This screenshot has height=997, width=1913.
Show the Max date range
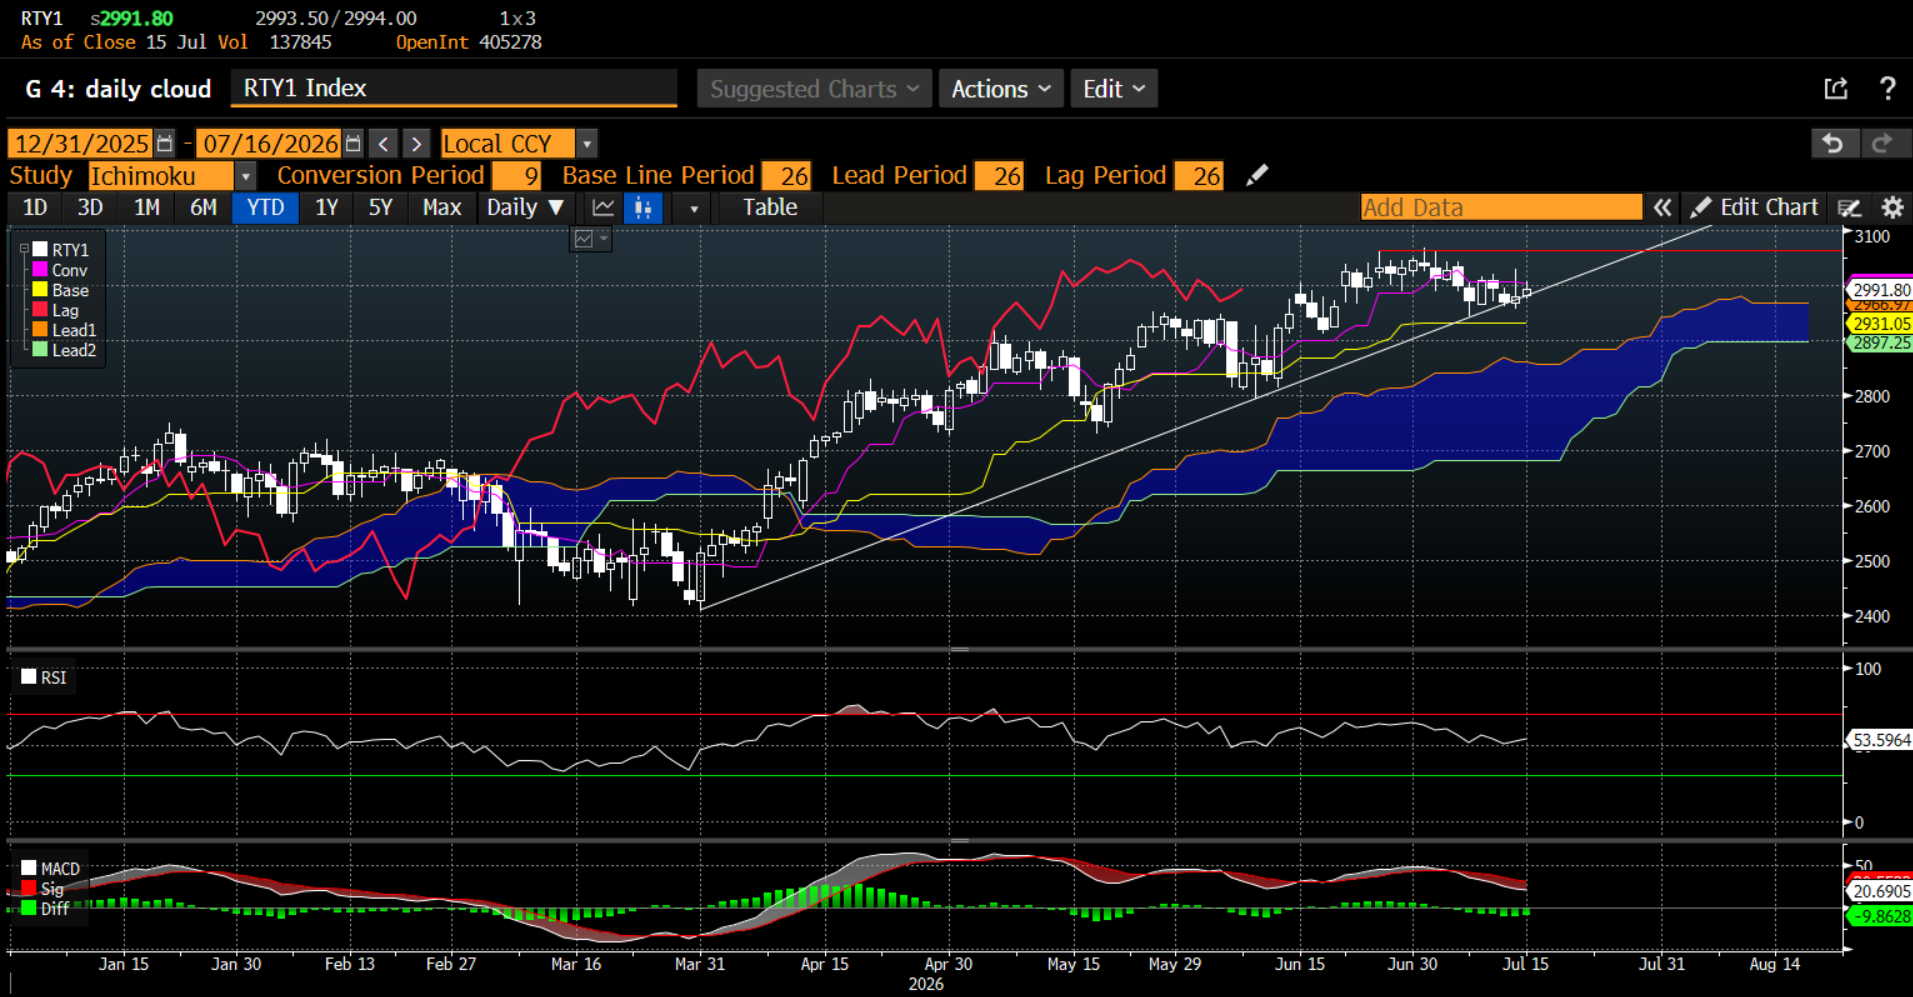442,208
